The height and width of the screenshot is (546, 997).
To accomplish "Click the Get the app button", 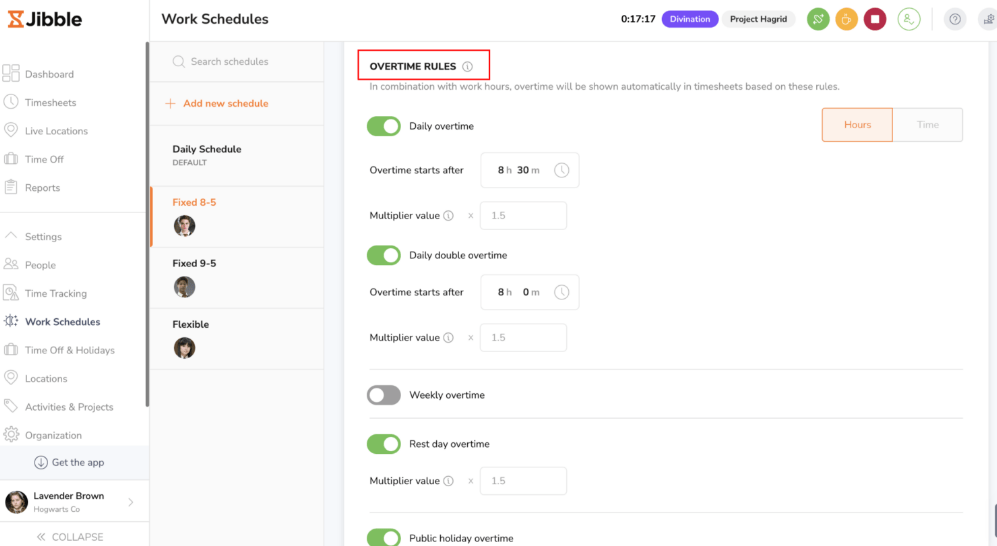I will coord(69,462).
